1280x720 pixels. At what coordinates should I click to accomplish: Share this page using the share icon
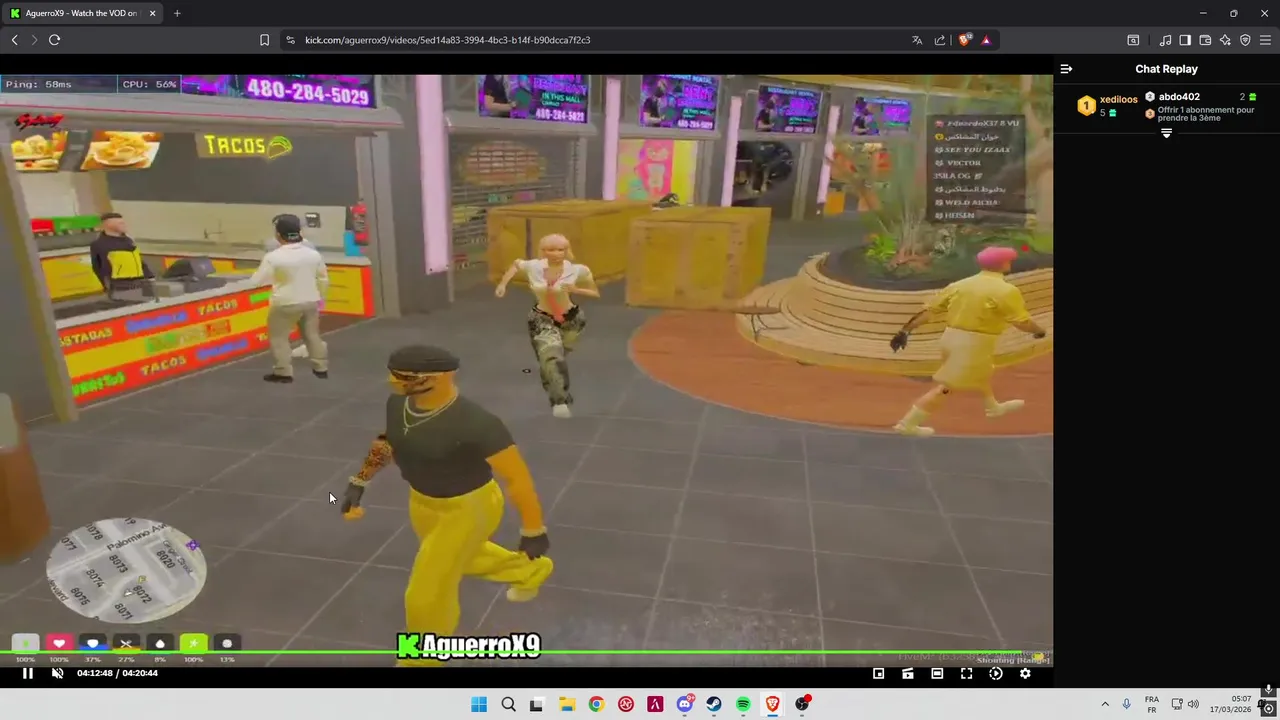tap(940, 40)
